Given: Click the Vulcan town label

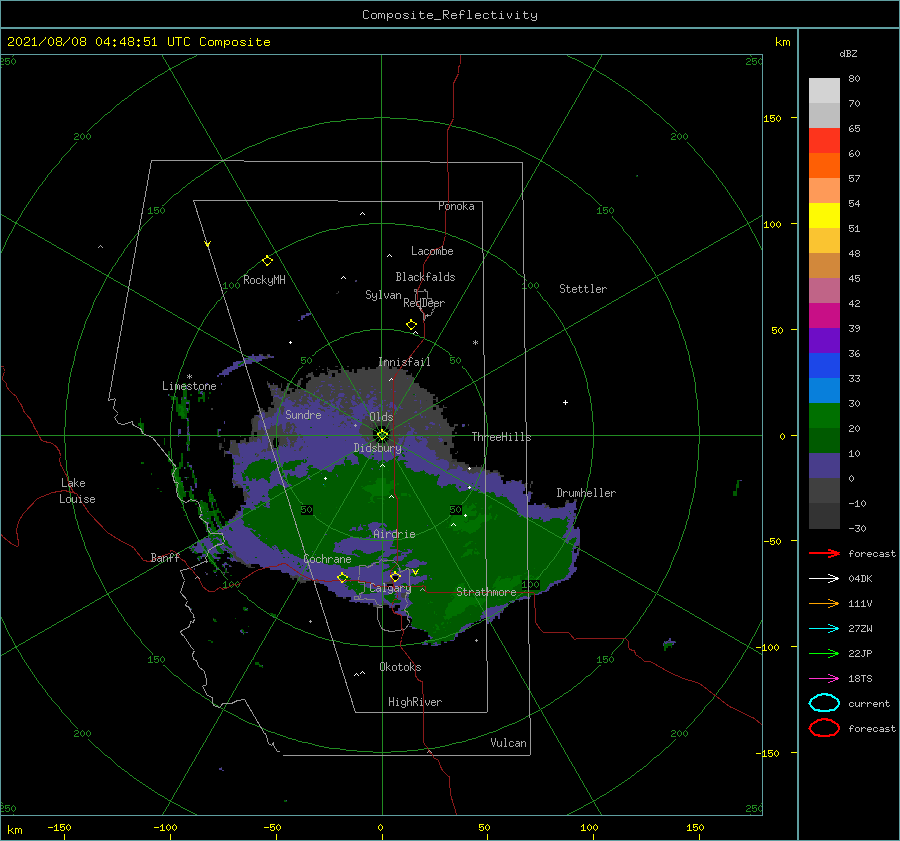Looking at the screenshot, I should (x=508, y=743).
